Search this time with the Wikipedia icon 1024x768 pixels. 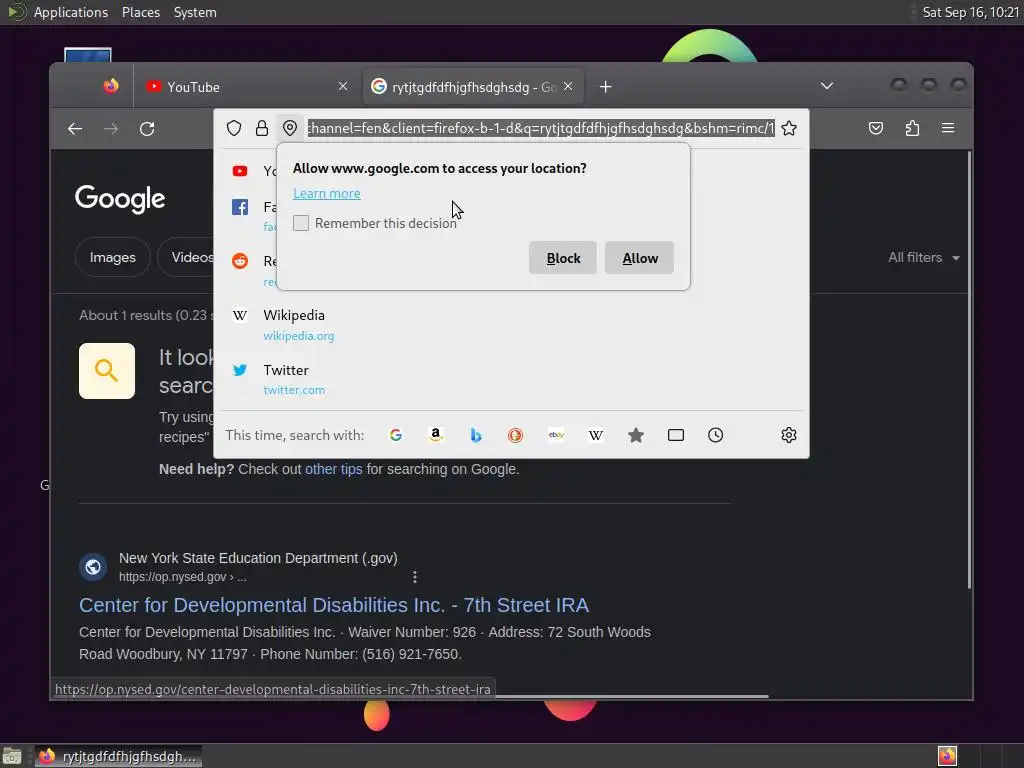pos(596,435)
